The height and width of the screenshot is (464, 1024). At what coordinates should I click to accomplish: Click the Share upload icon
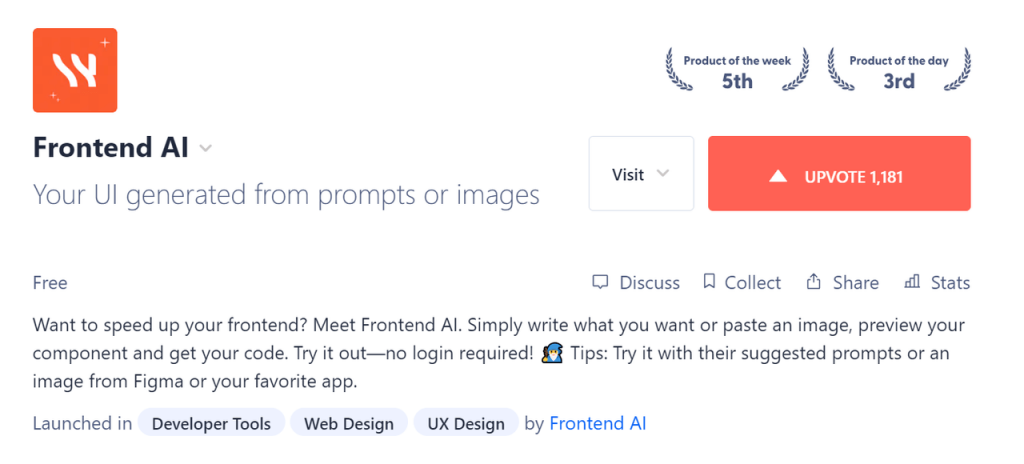[x=813, y=282]
